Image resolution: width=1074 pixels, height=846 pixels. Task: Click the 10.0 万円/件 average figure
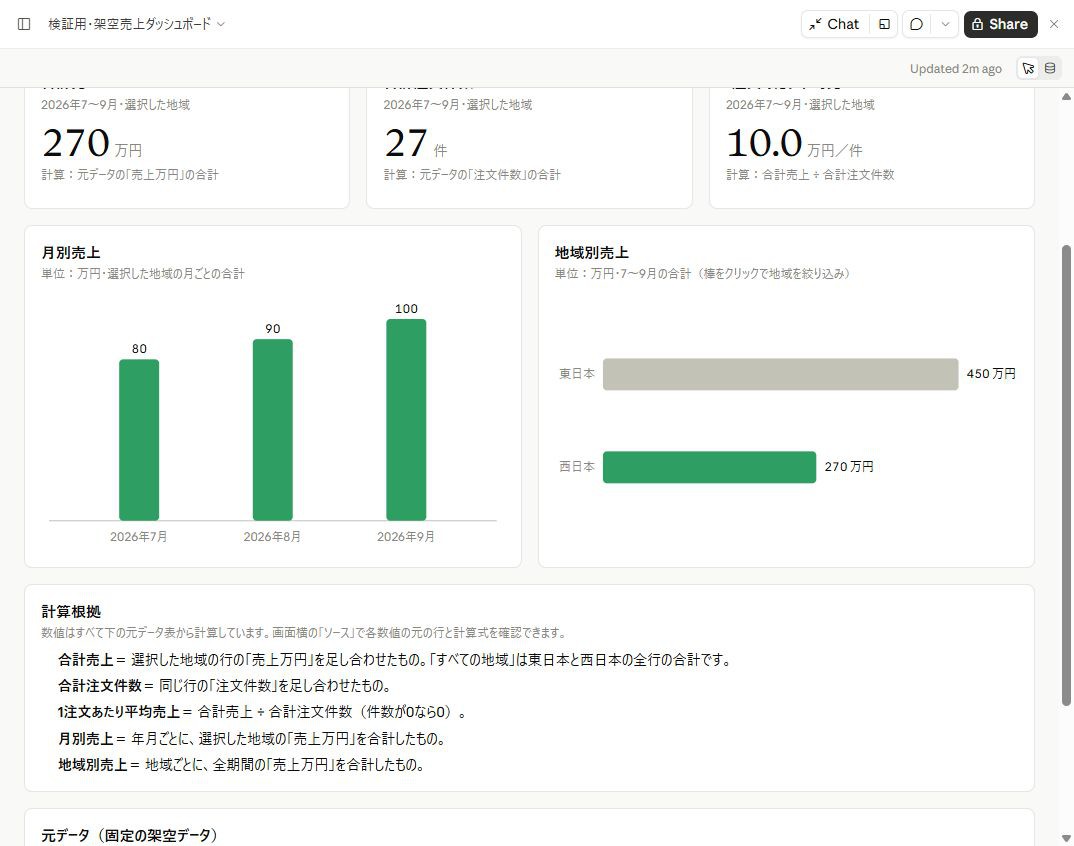coord(793,144)
